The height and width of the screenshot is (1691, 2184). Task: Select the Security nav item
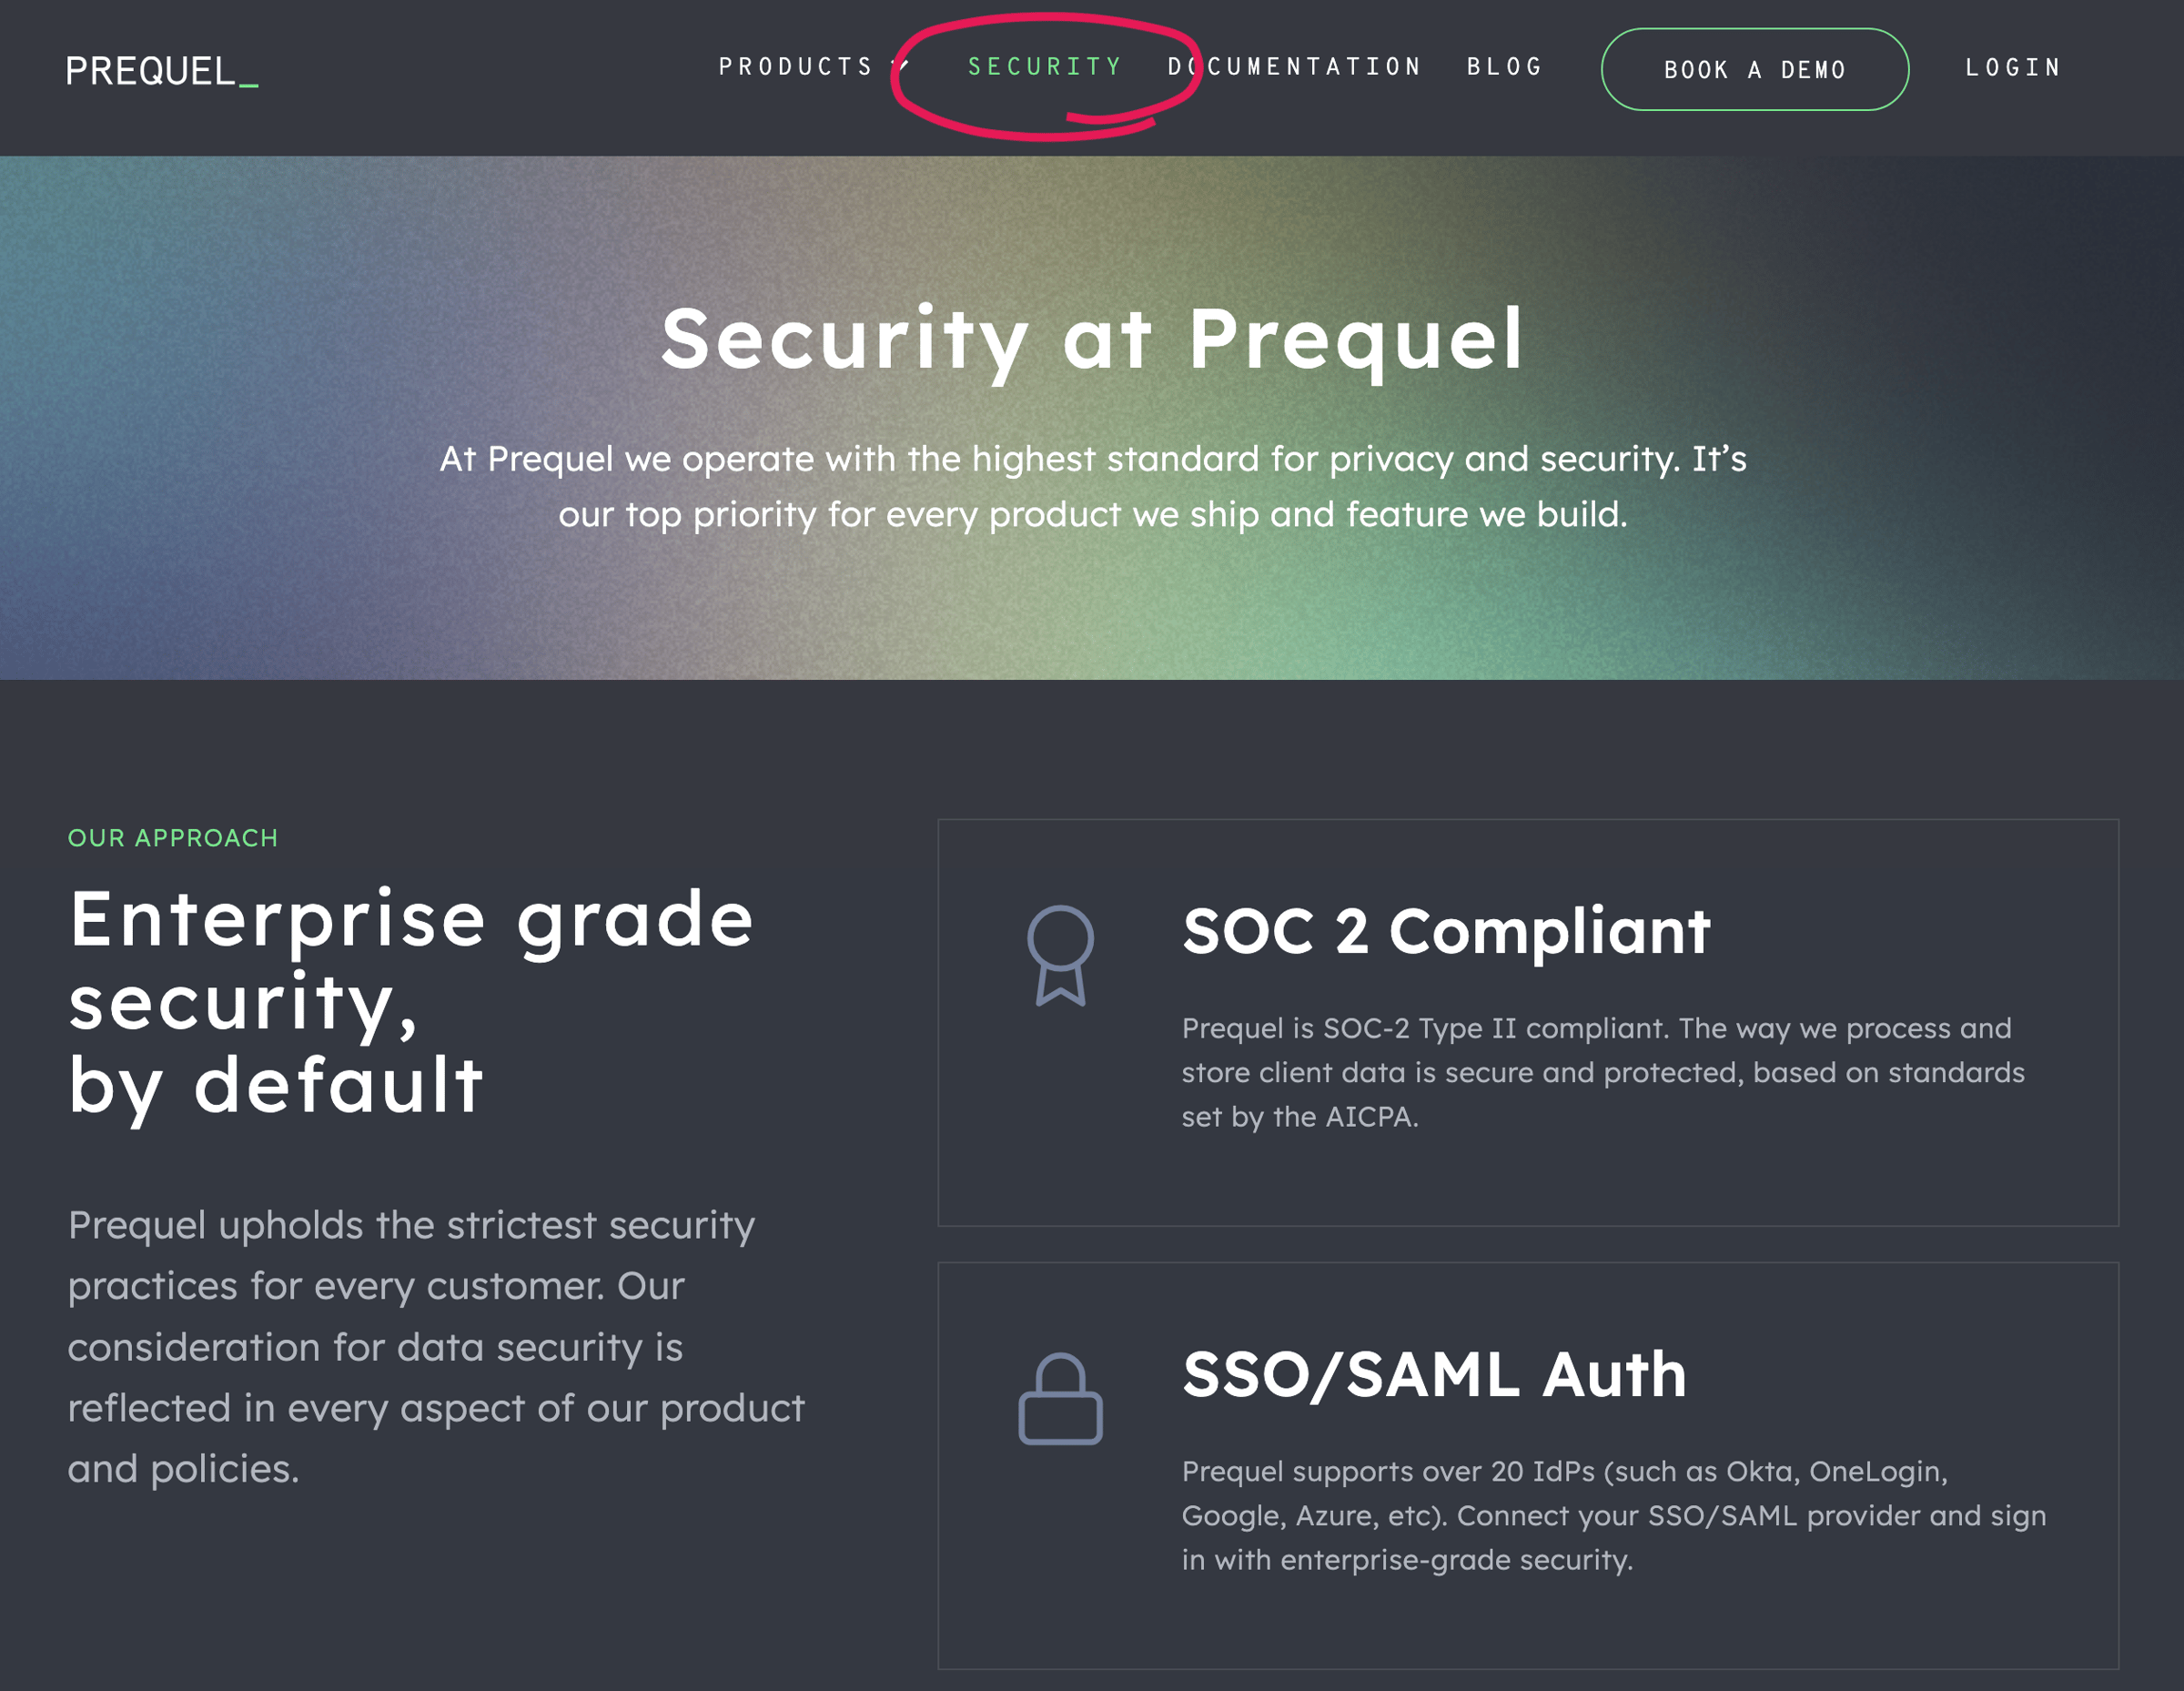pyautogui.click(x=1045, y=67)
